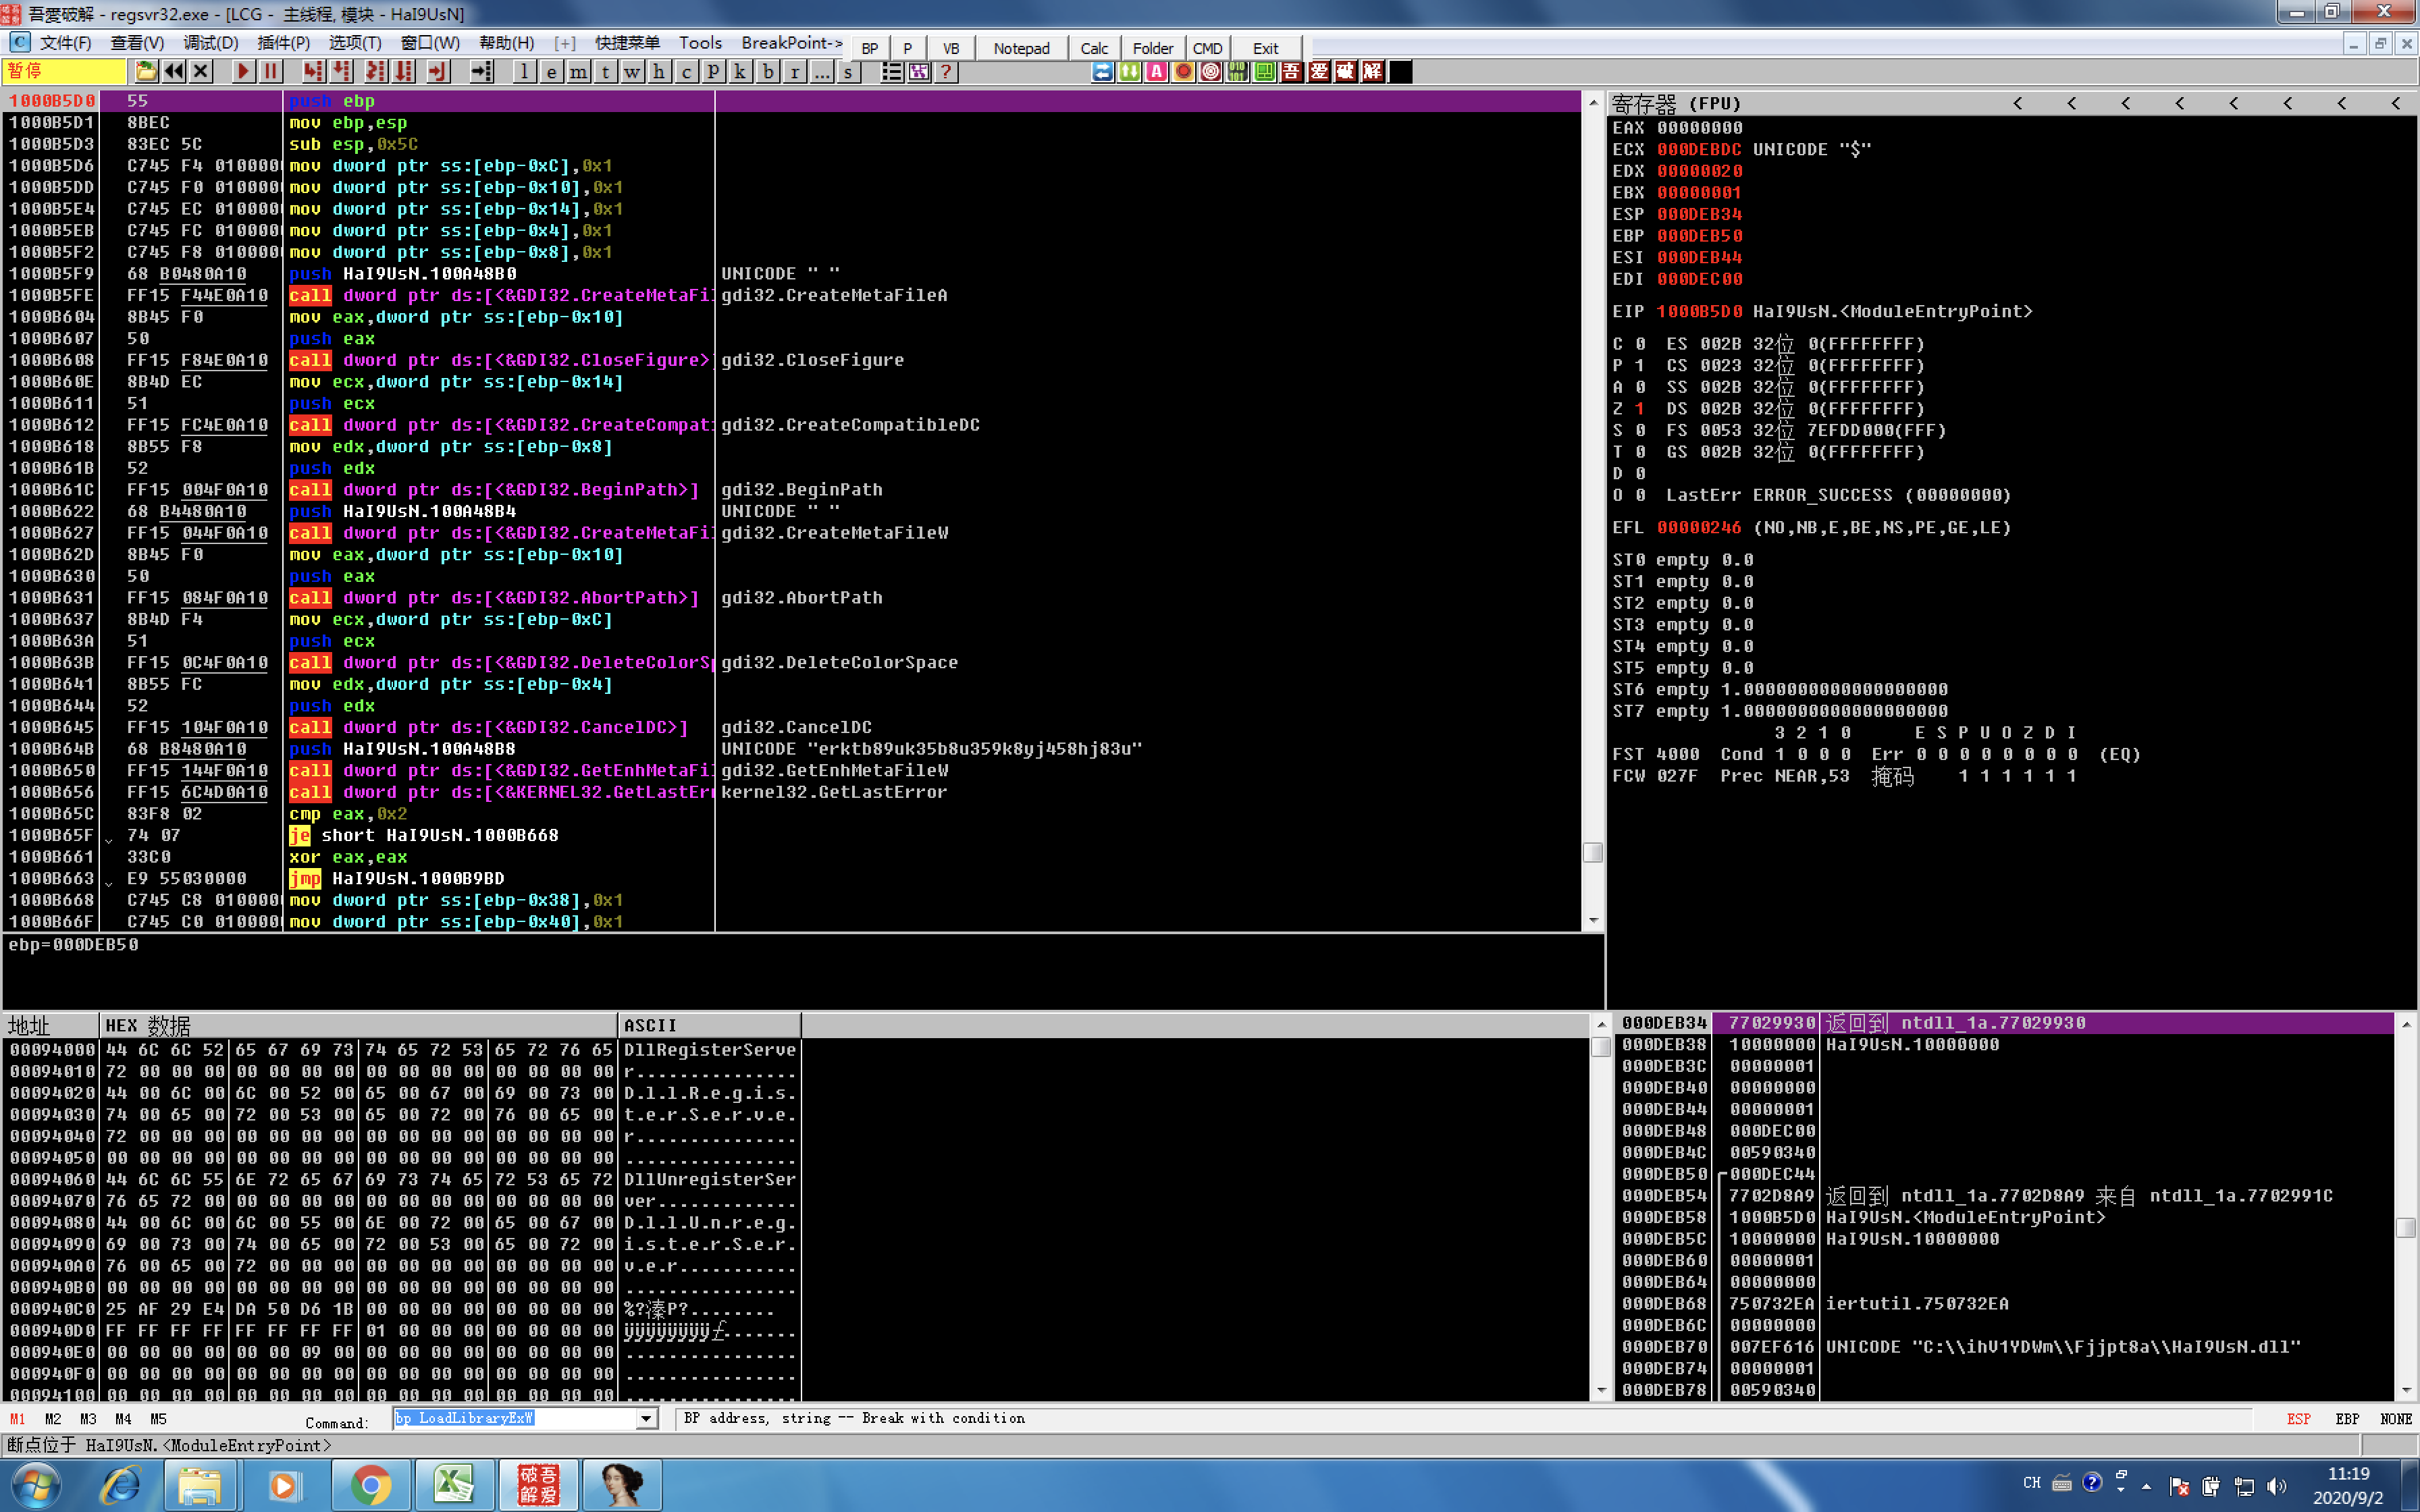Click the Restart (rewind) toolbar icon
The width and height of the screenshot is (2420, 1512).
[x=174, y=72]
